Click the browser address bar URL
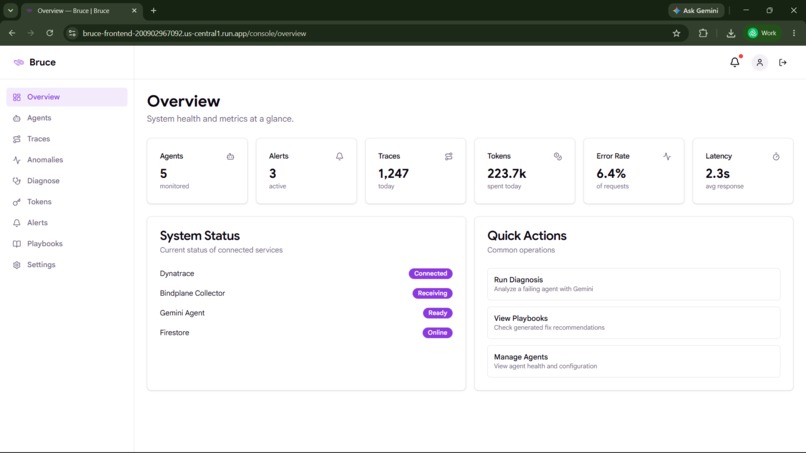The width and height of the screenshot is (806, 453). pos(194,33)
